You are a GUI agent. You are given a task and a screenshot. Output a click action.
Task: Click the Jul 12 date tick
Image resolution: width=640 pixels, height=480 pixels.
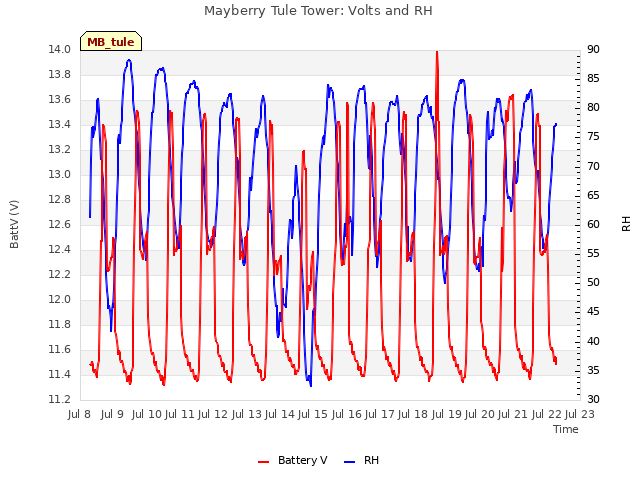tap(213, 415)
